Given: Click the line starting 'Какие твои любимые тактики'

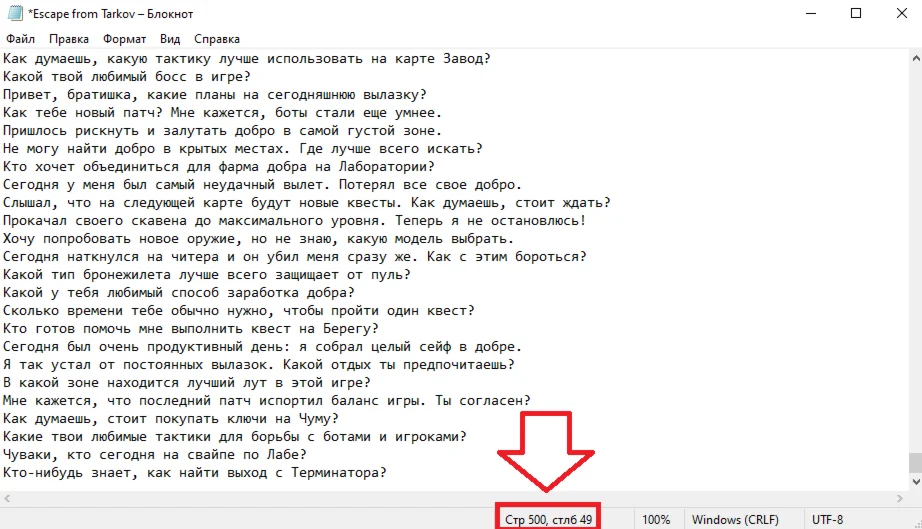Looking at the screenshot, I should point(235,437).
